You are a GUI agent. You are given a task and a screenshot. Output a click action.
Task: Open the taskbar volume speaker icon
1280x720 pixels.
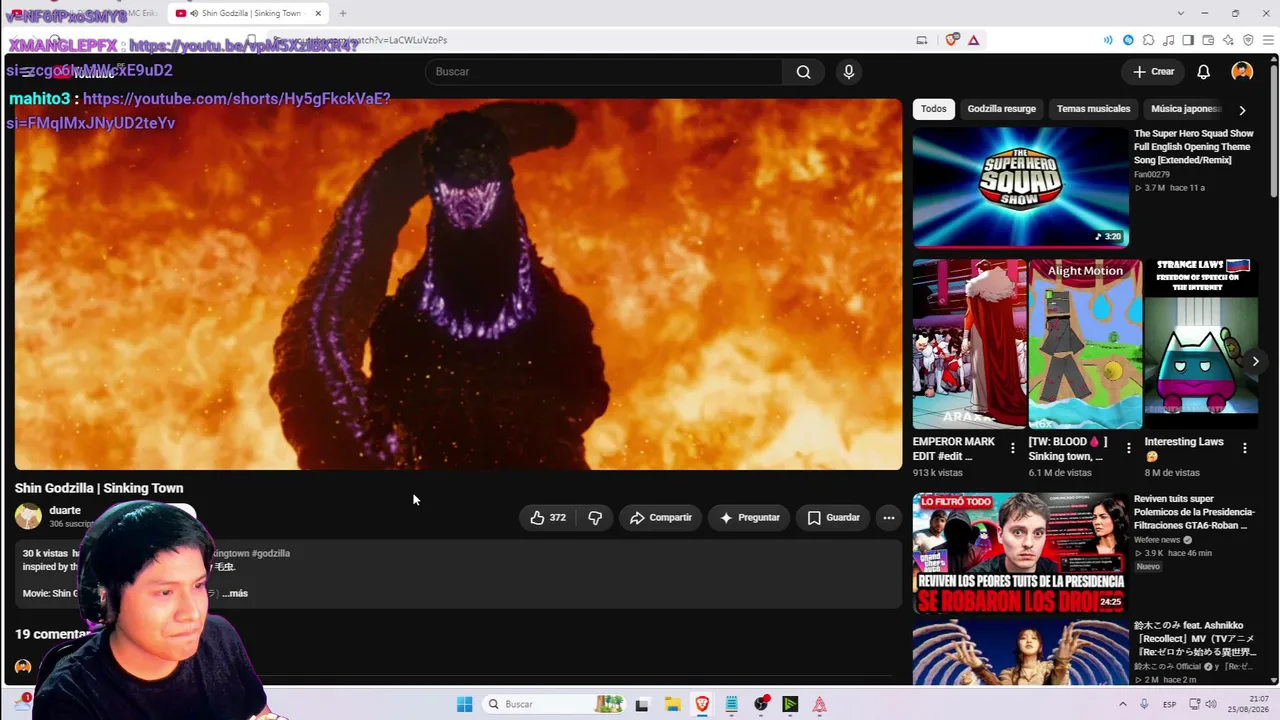(x=1211, y=704)
